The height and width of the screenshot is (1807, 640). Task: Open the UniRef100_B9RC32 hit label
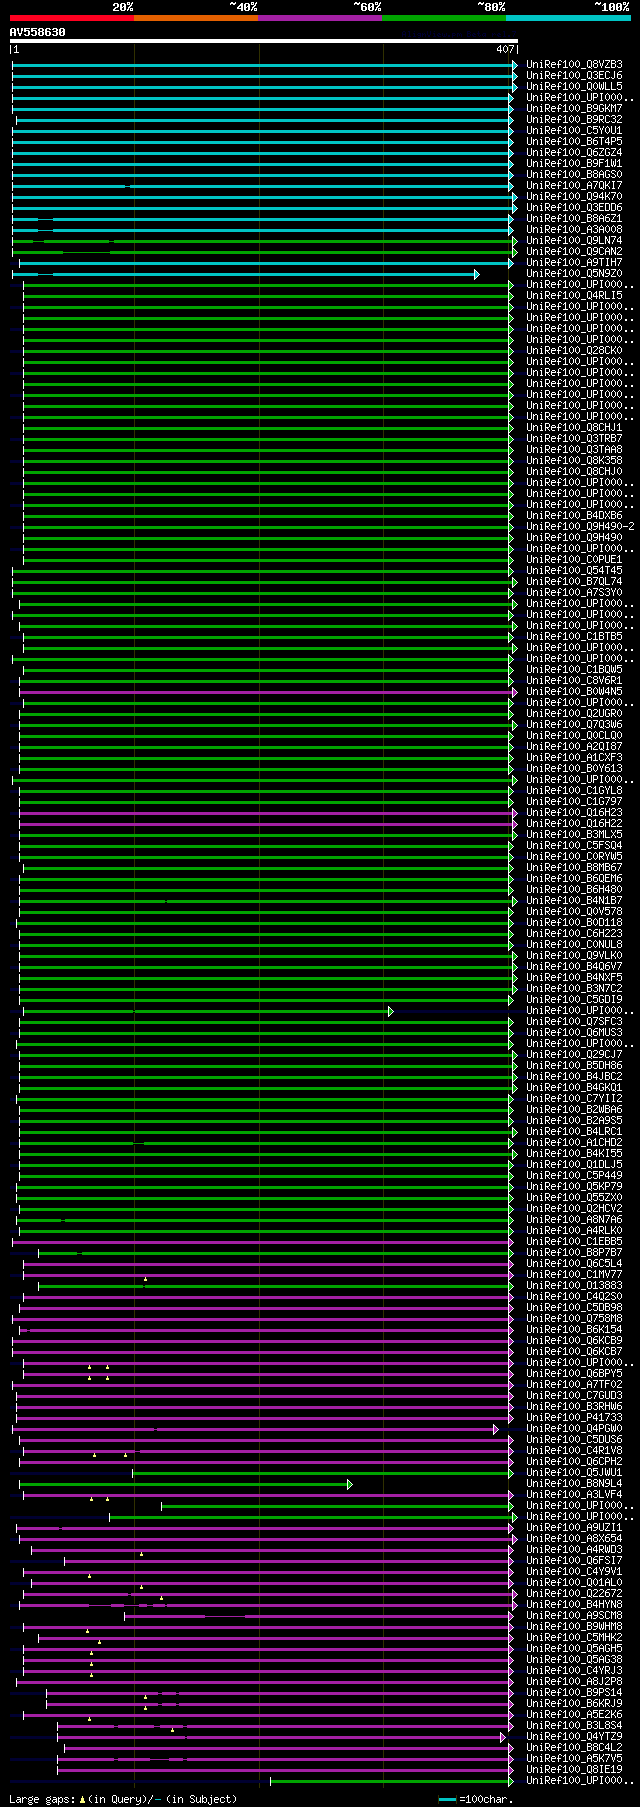[574, 120]
